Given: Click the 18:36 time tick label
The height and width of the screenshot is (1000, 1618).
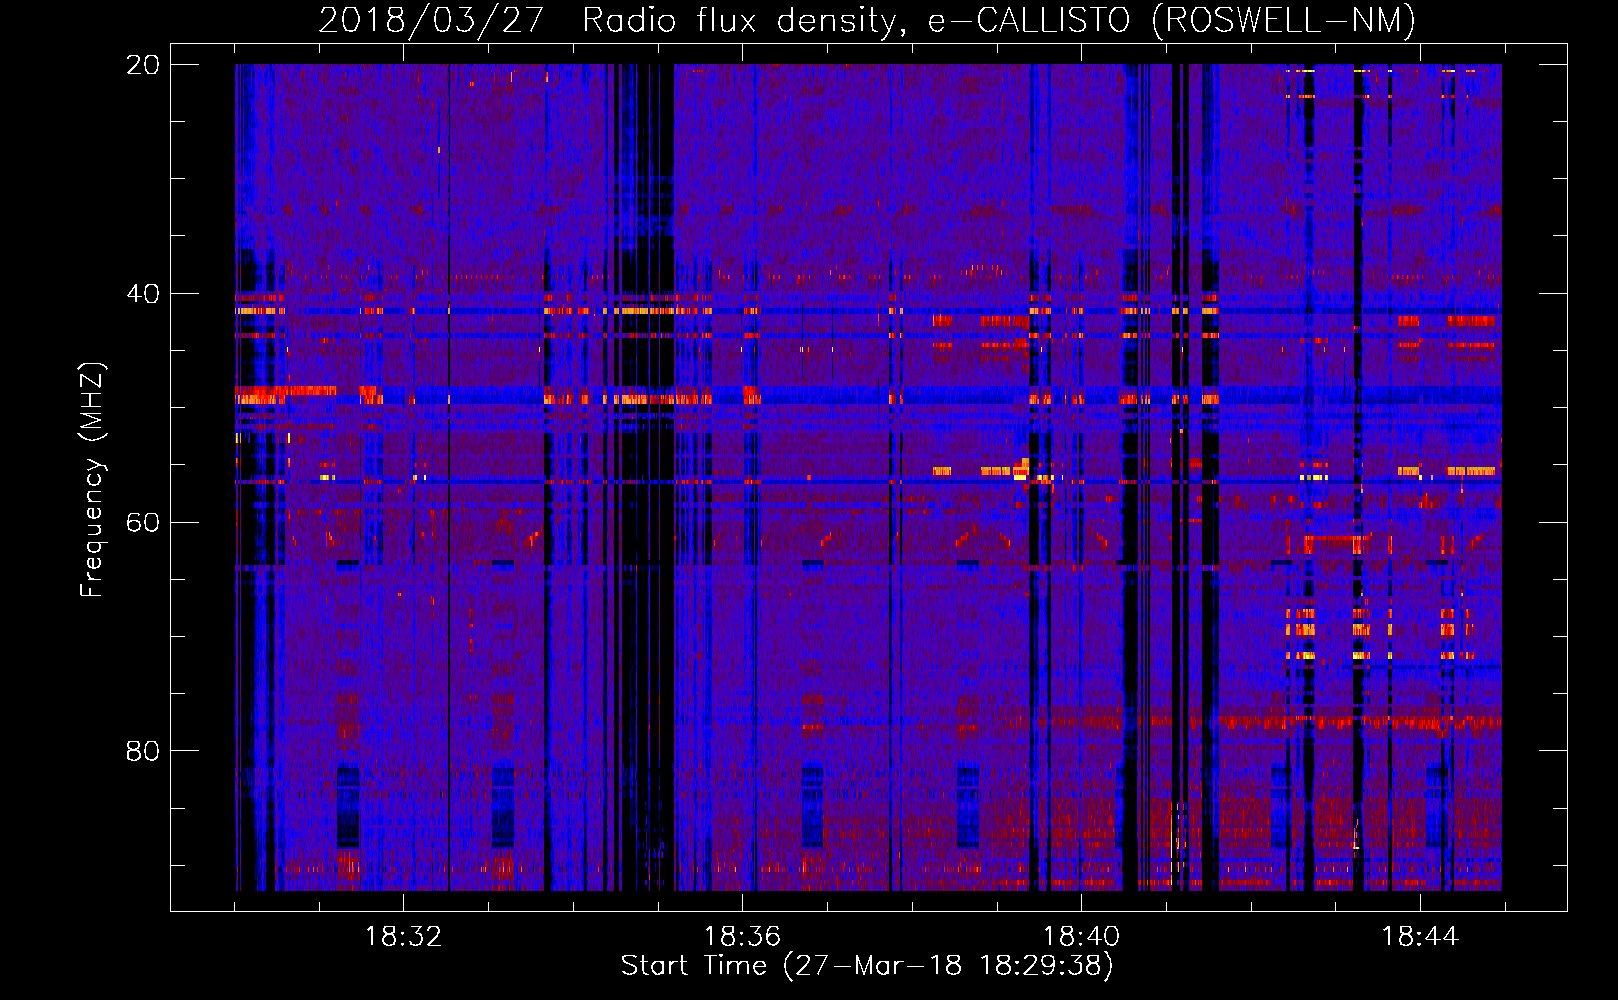Looking at the screenshot, I should pos(742,937).
